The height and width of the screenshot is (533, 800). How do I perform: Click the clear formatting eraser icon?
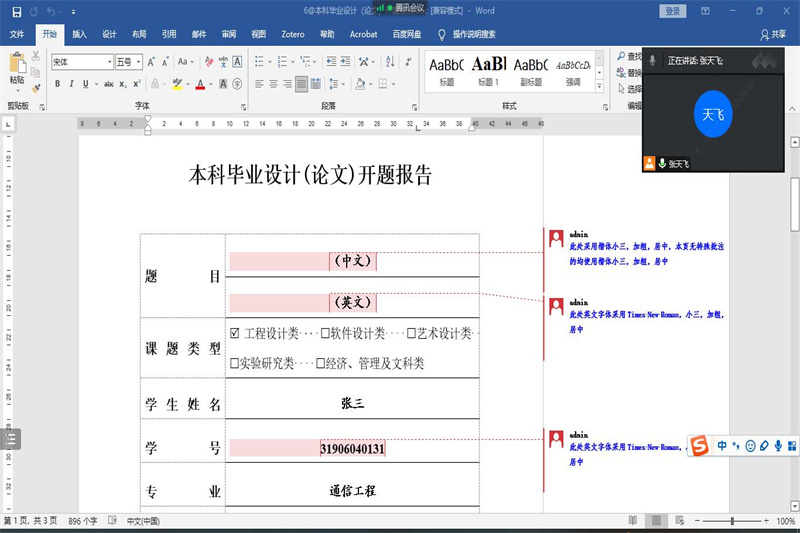tap(208, 62)
